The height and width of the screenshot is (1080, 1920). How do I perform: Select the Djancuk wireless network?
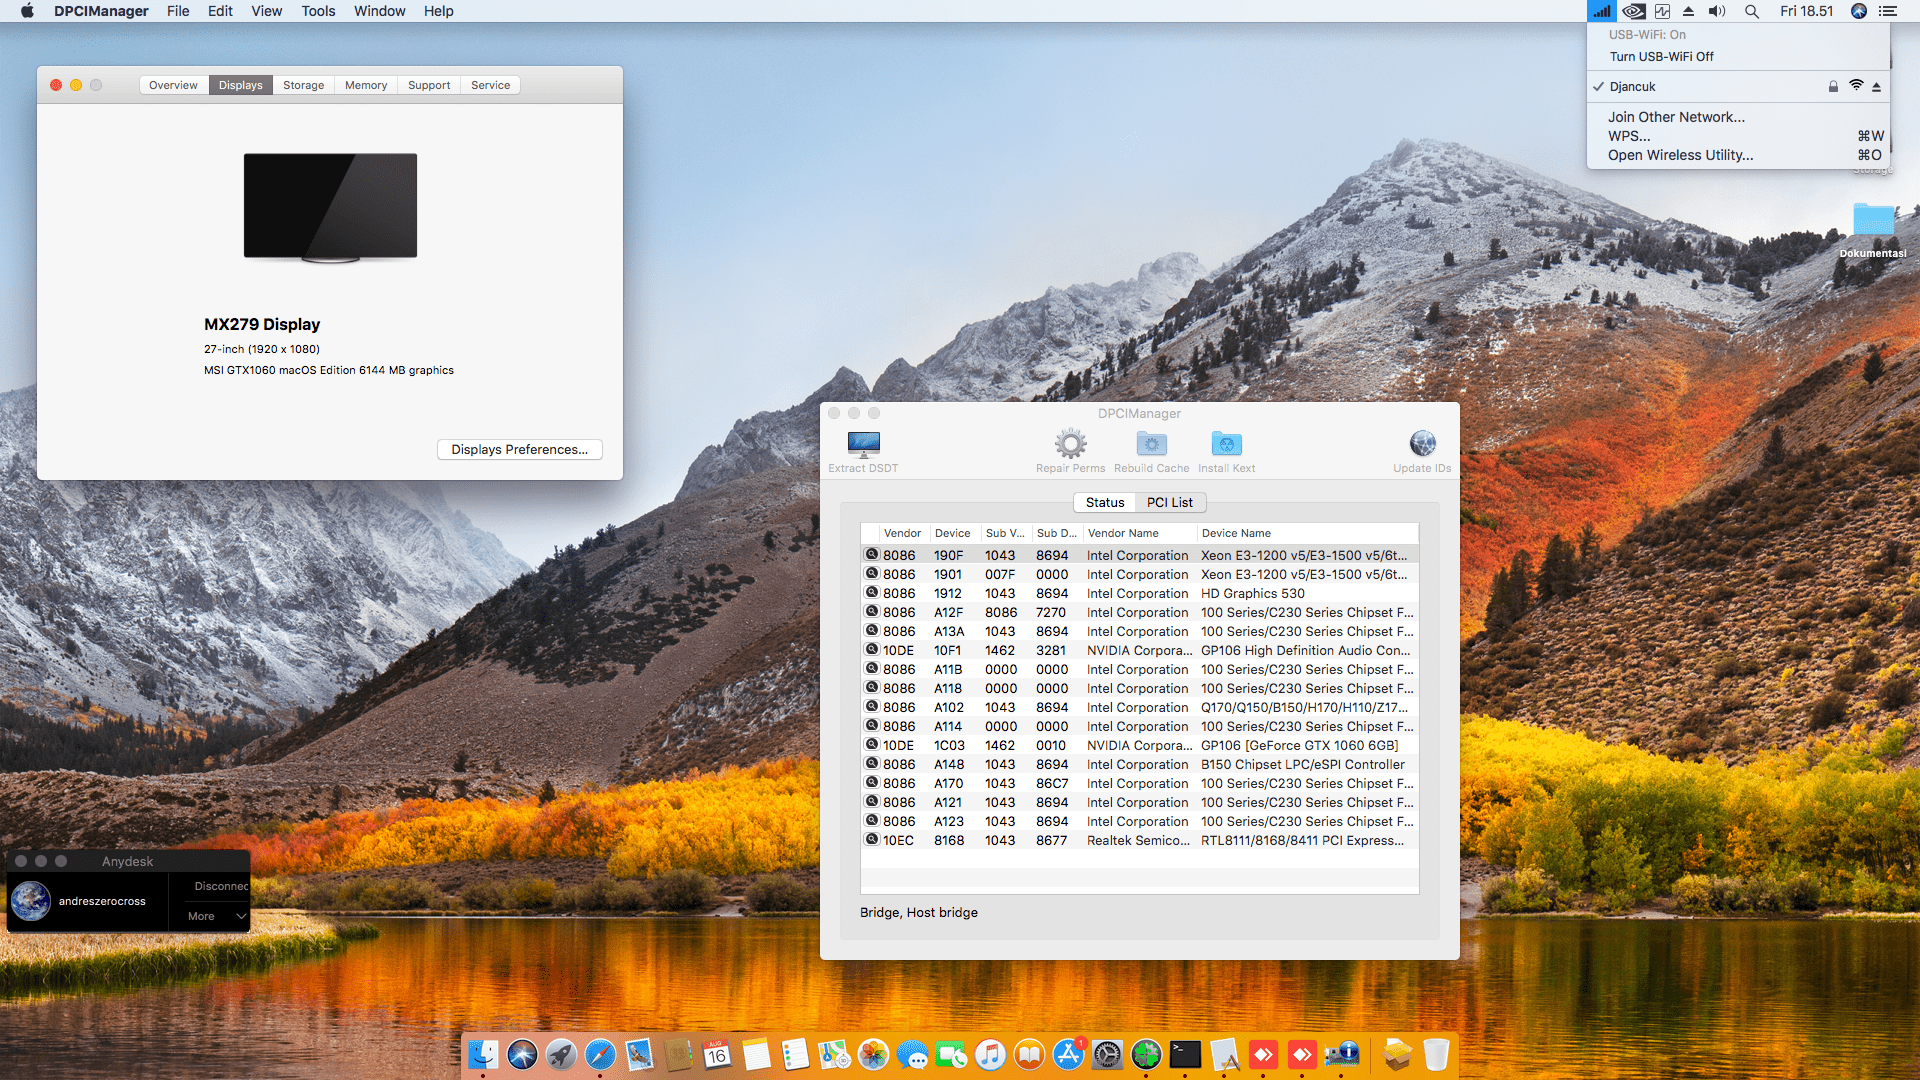pyautogui.click(x=1633, y=87)
